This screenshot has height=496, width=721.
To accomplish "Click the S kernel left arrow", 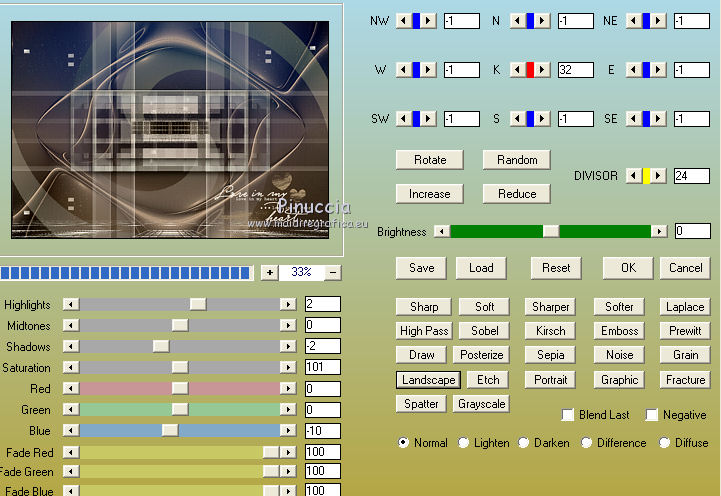I will [518, 119].
